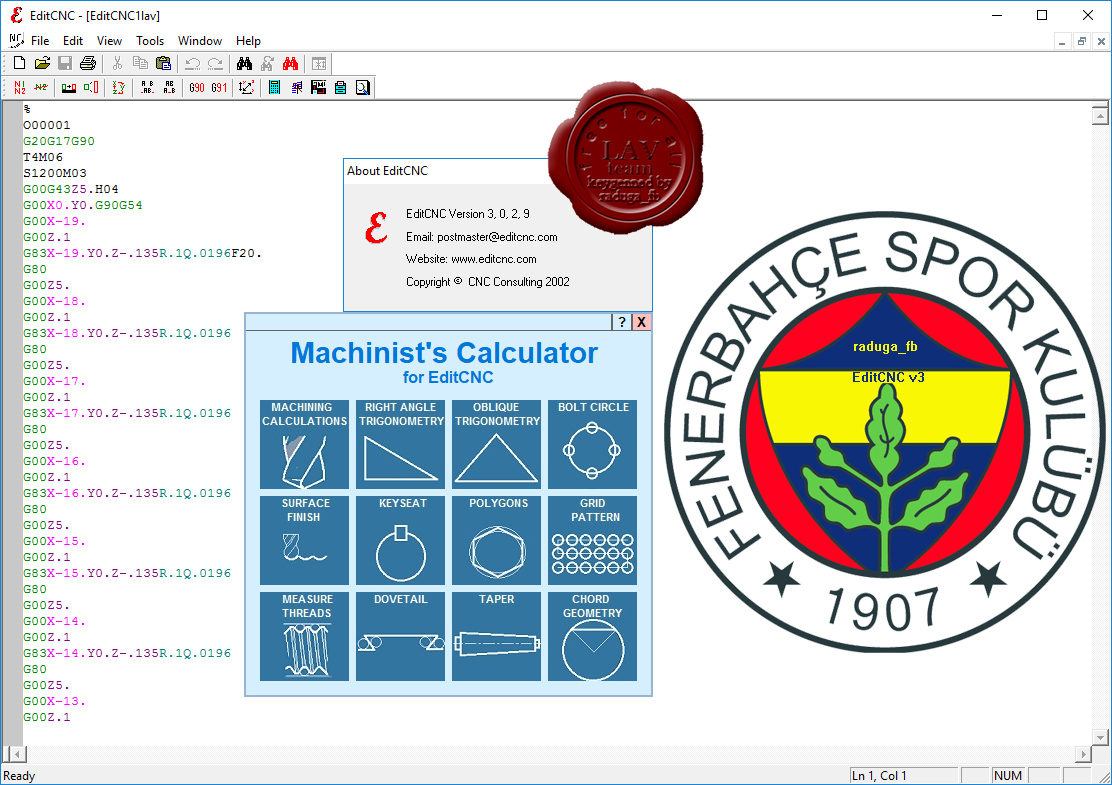Close the Machinist's Calculator with X button
The image size is (1112, 785).
coord(641,322)
